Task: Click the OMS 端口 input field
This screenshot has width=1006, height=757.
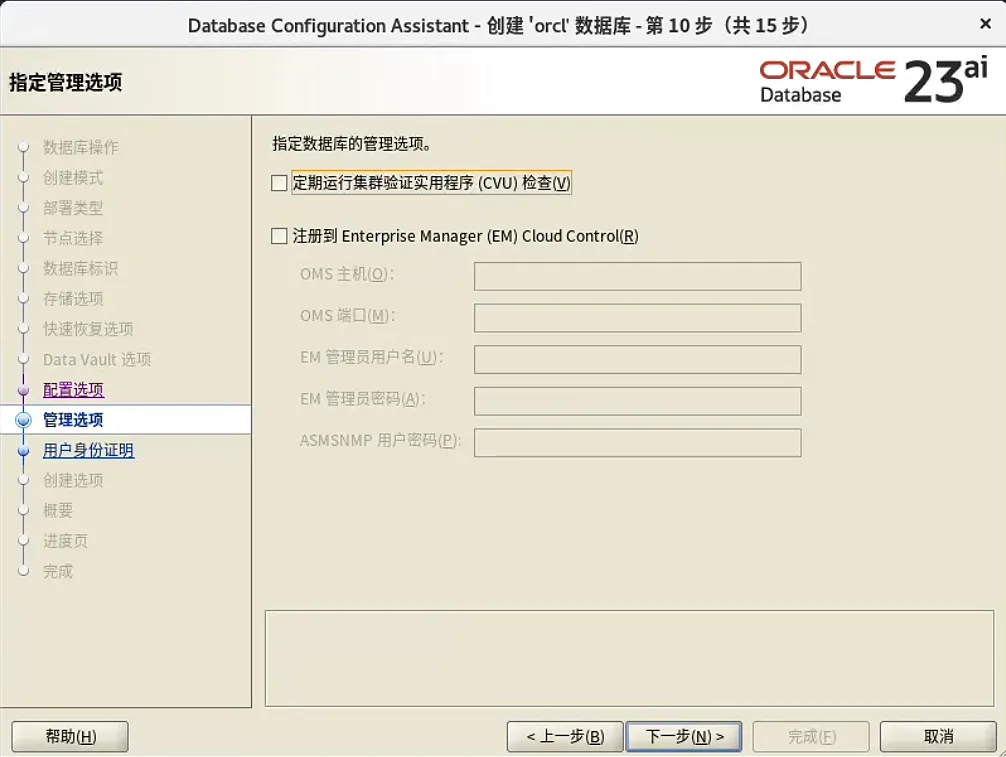Action: pos(637,318)
